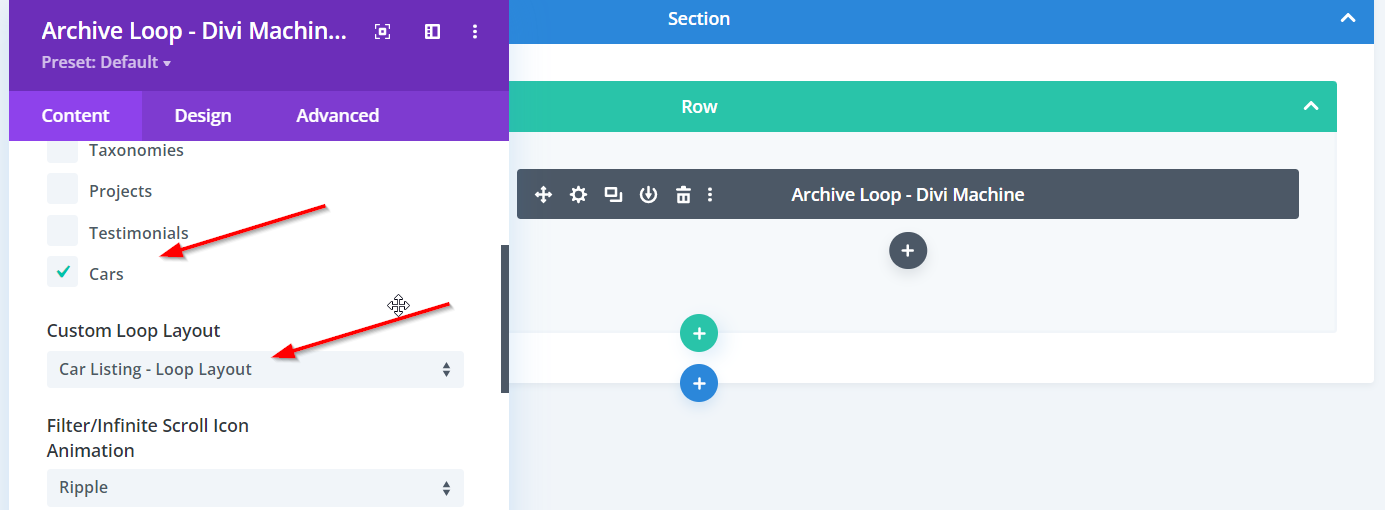Add new module with gray plus button
This screenshot has width=1385, height=510.
(x=907, y=251)
